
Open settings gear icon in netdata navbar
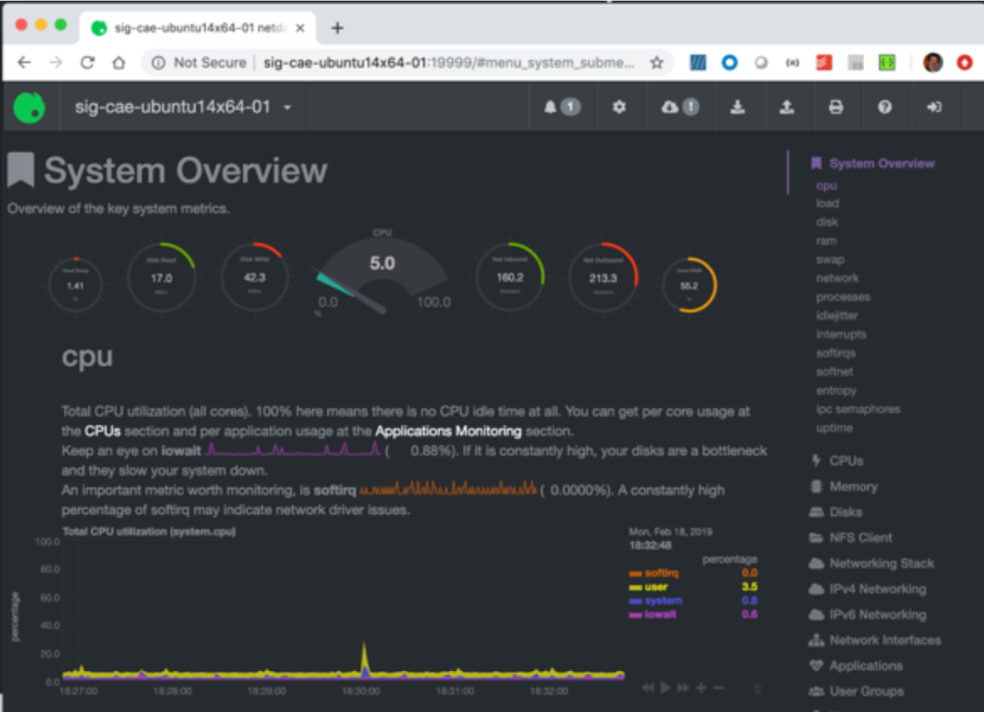tap(619, 107)
